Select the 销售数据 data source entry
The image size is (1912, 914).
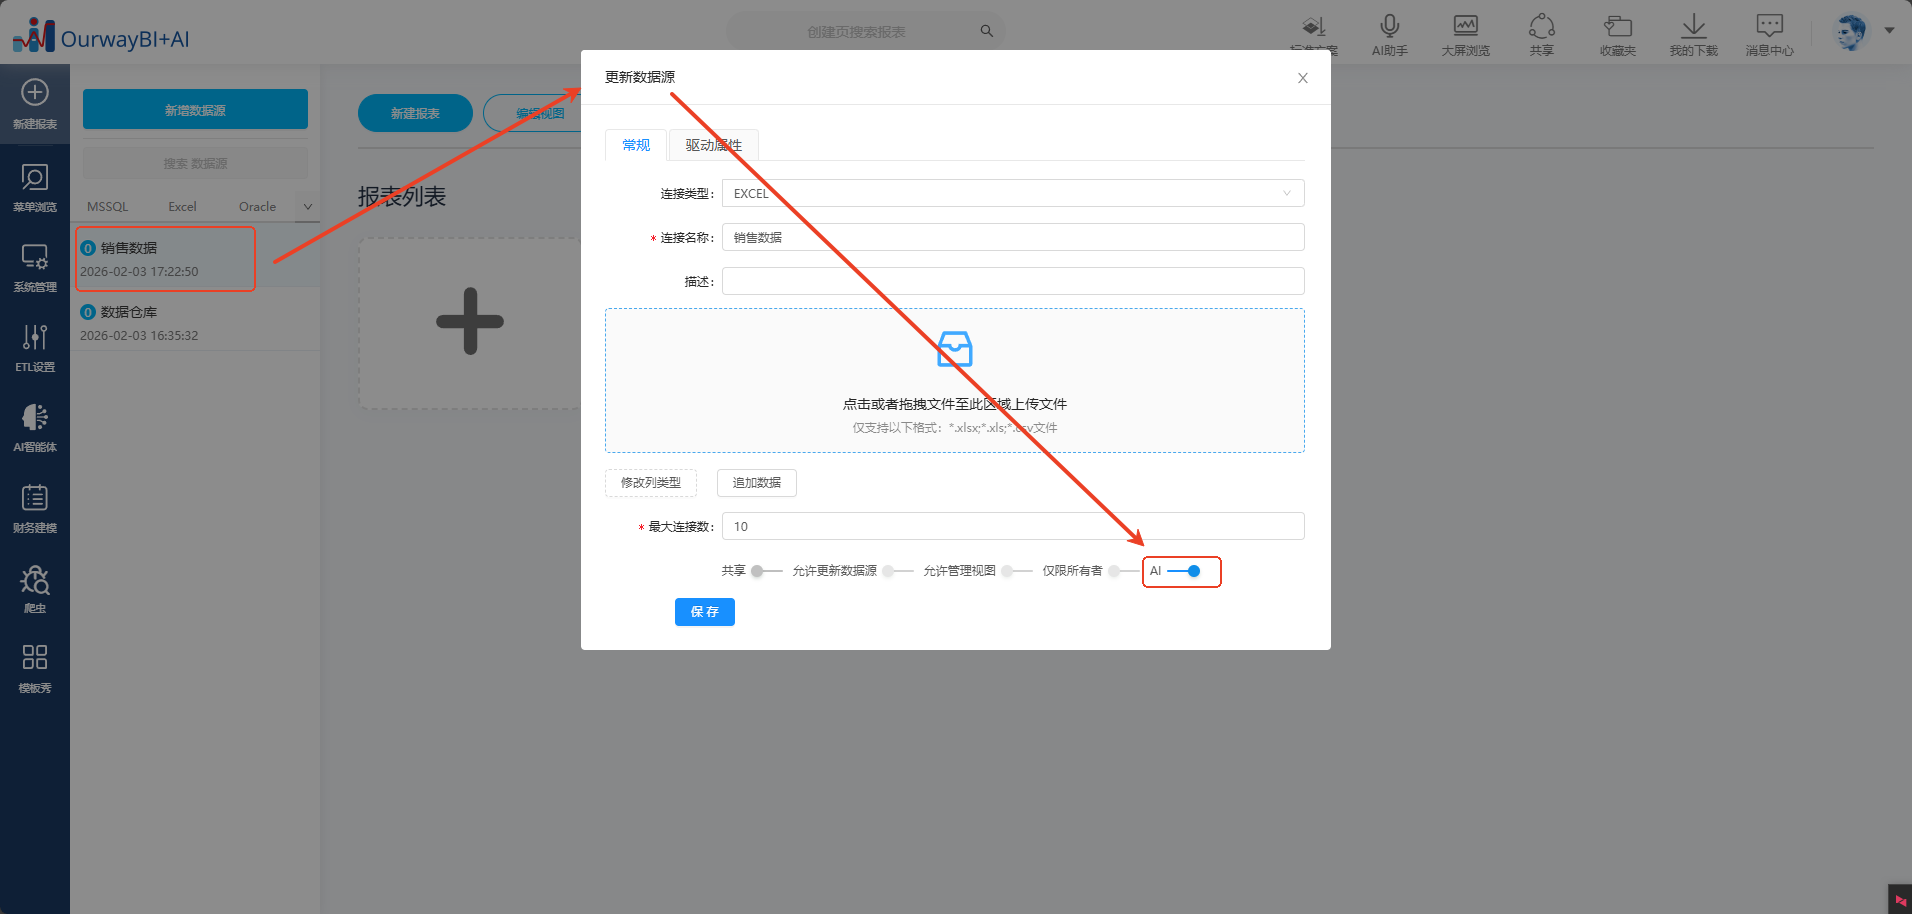(x=195, y=259)
